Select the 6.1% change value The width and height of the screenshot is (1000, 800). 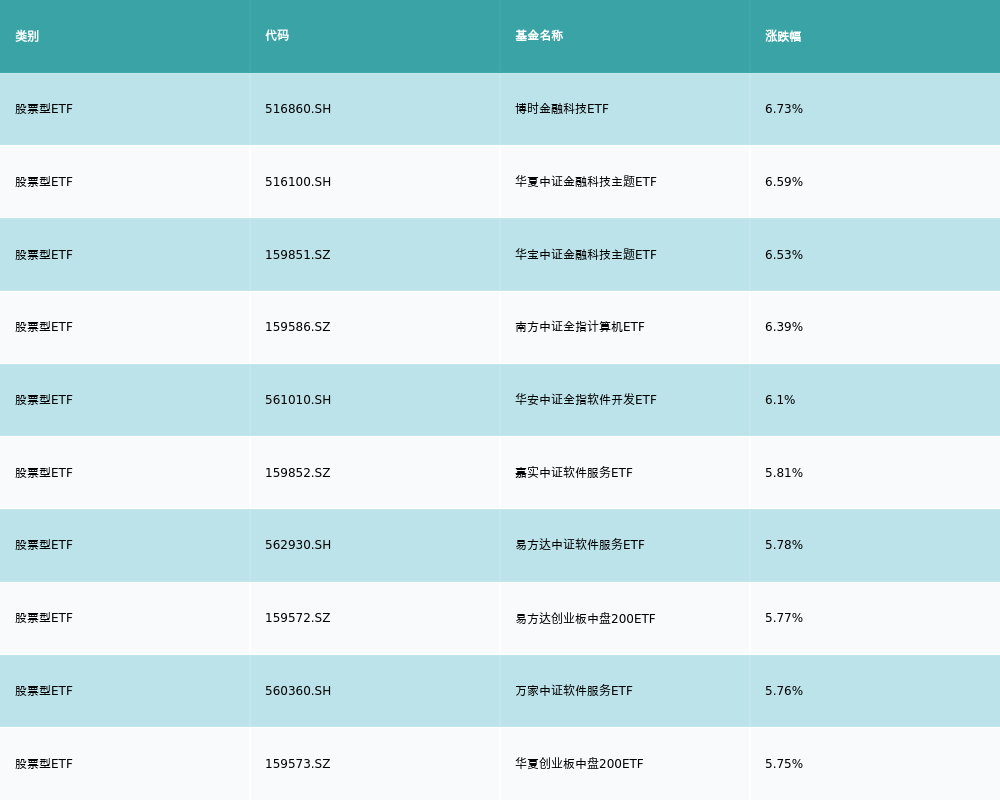coord(780,400)
